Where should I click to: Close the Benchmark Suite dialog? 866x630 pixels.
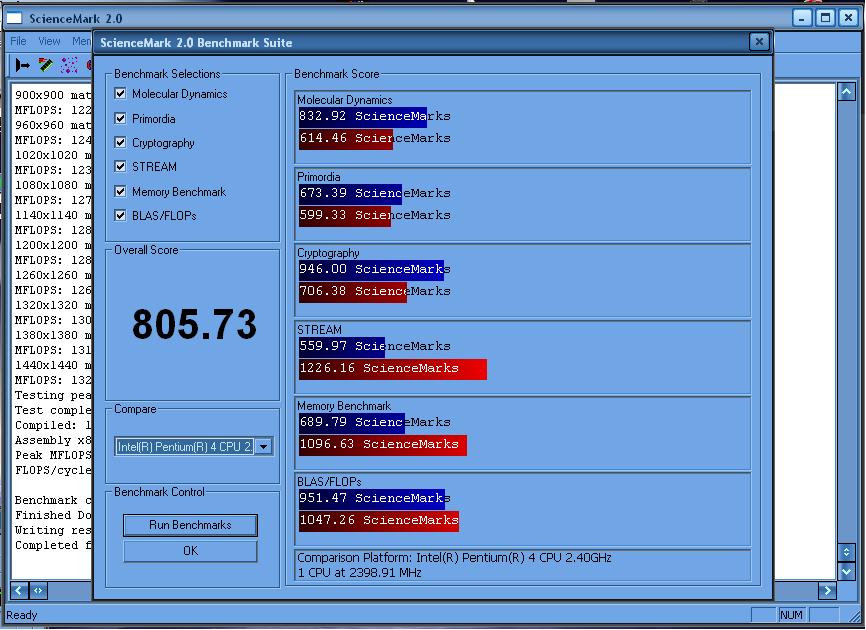point(759,41)
